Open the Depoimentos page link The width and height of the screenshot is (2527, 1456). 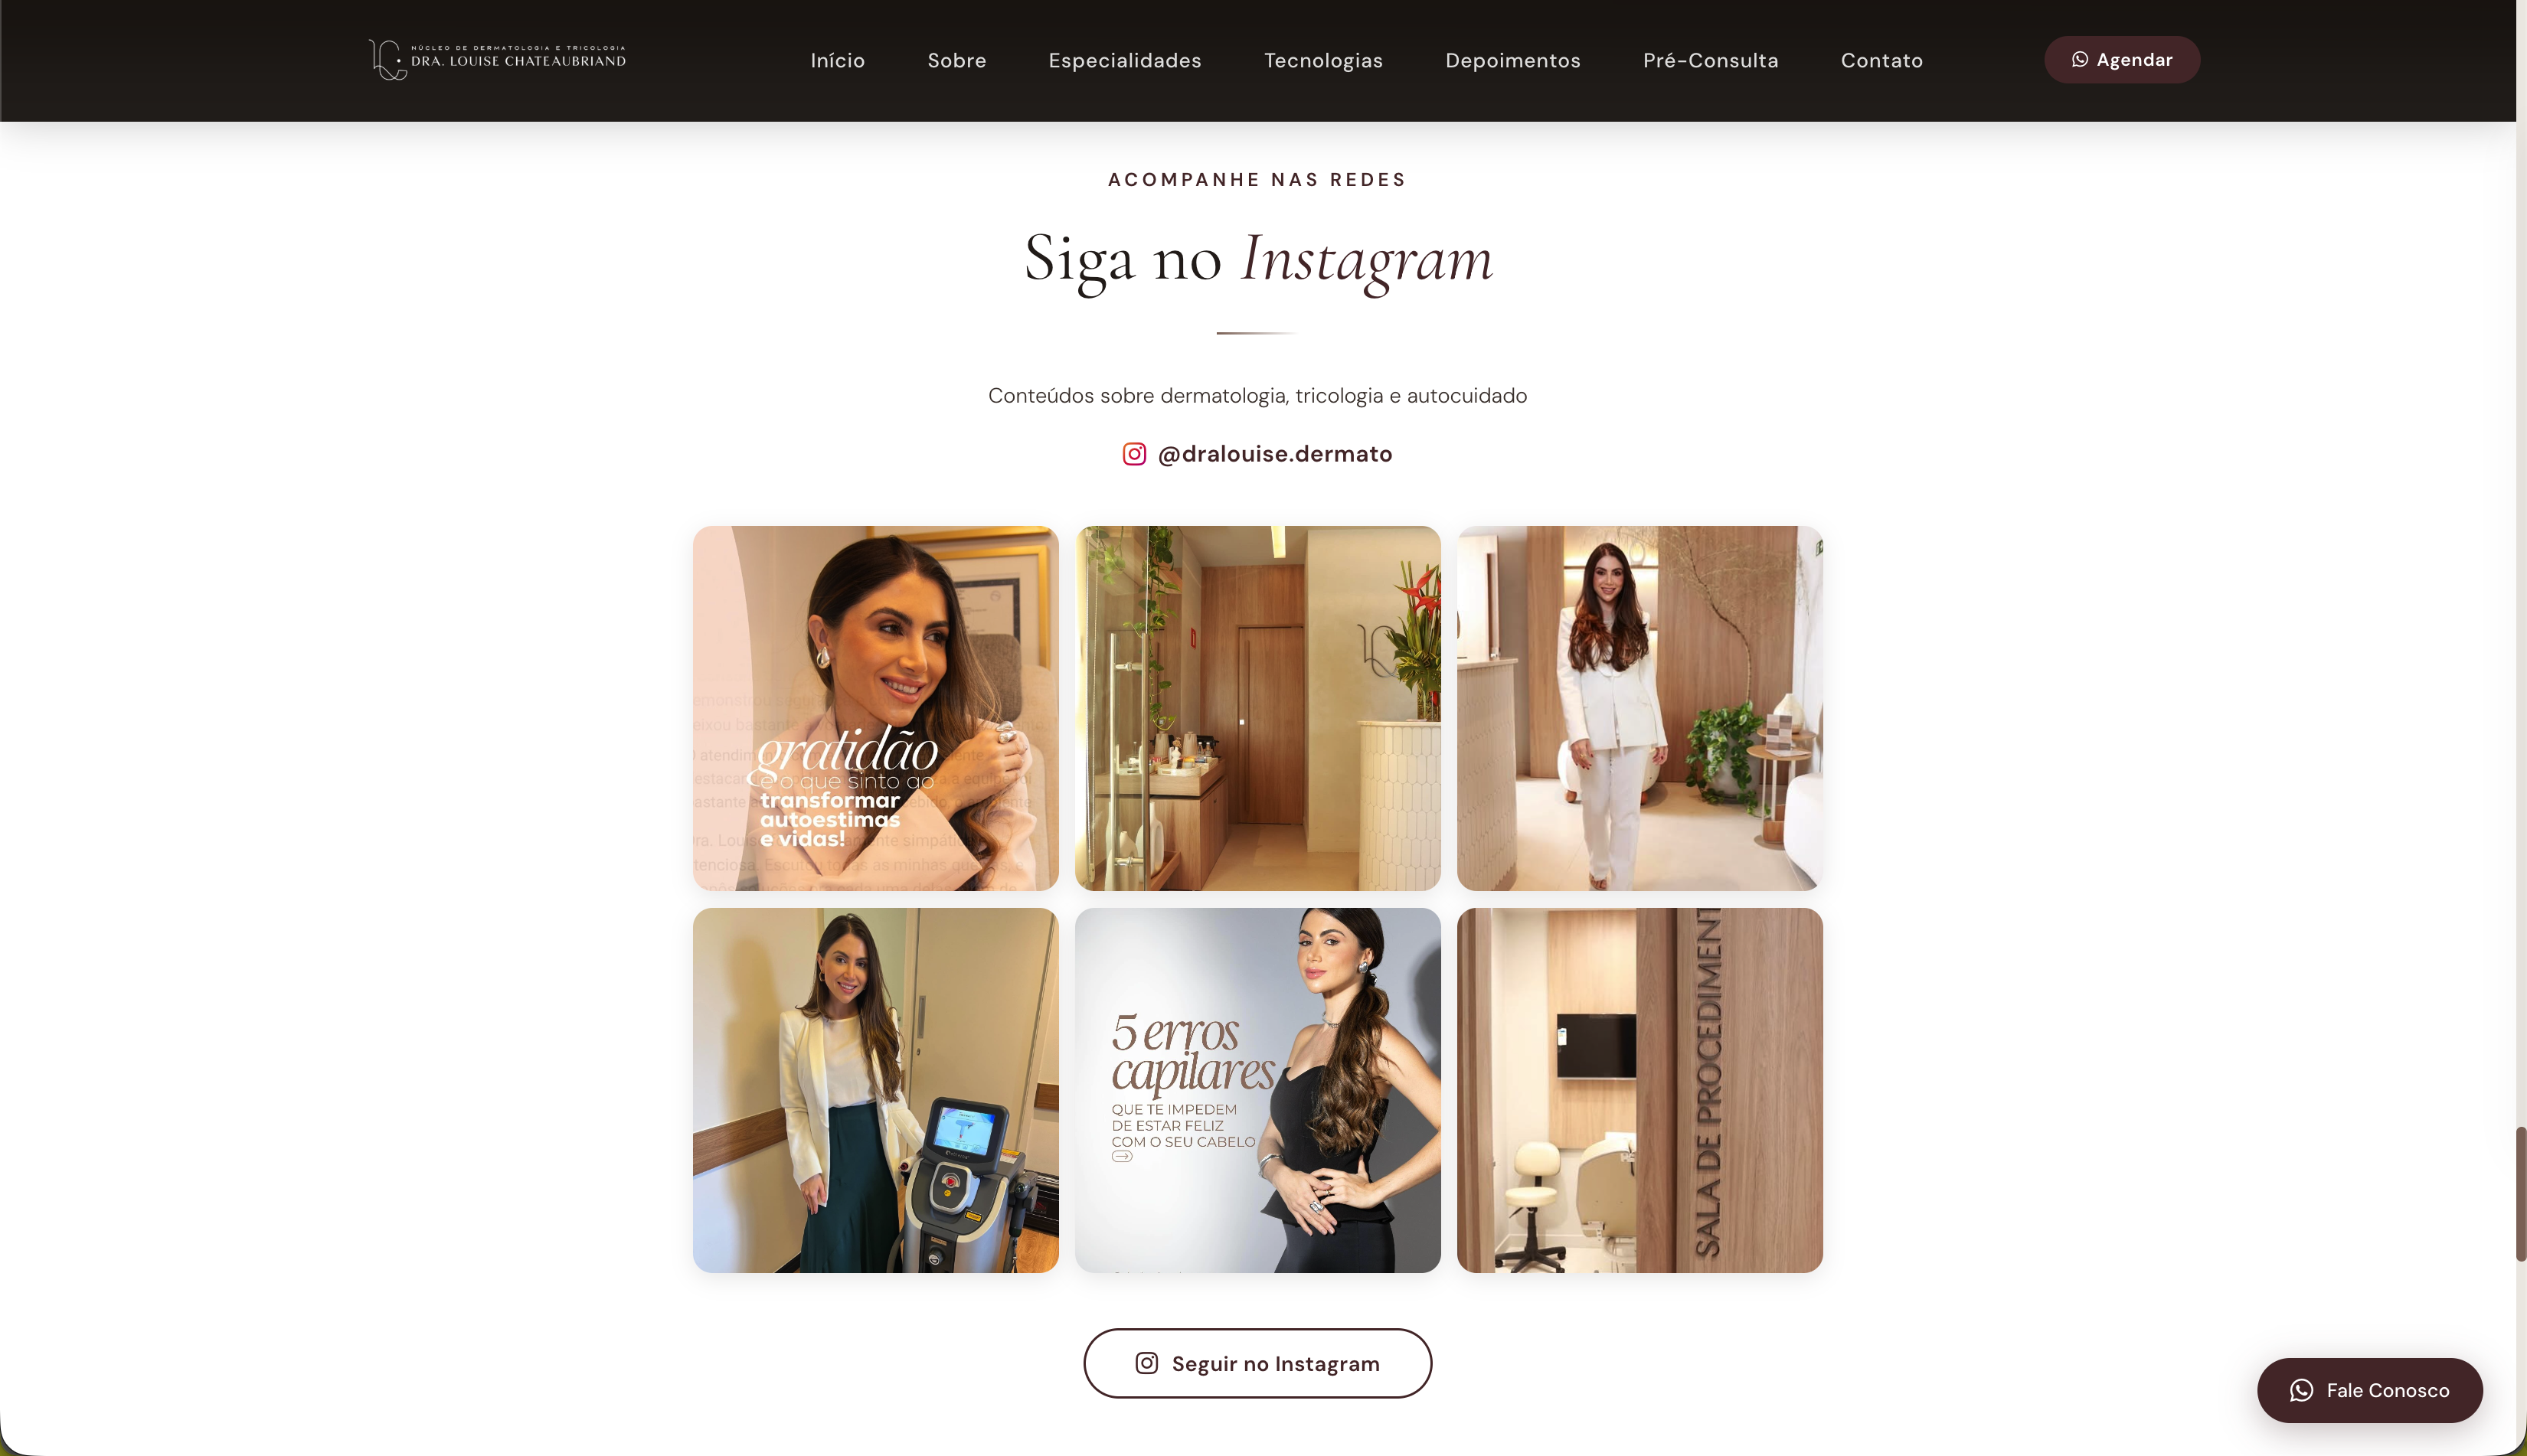(1513, 60)
